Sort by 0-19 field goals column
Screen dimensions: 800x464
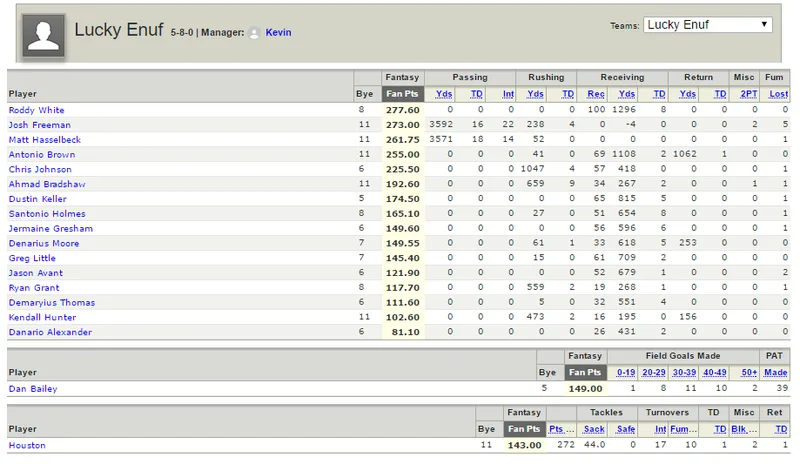pyautogui.click(x=626, y=372)
